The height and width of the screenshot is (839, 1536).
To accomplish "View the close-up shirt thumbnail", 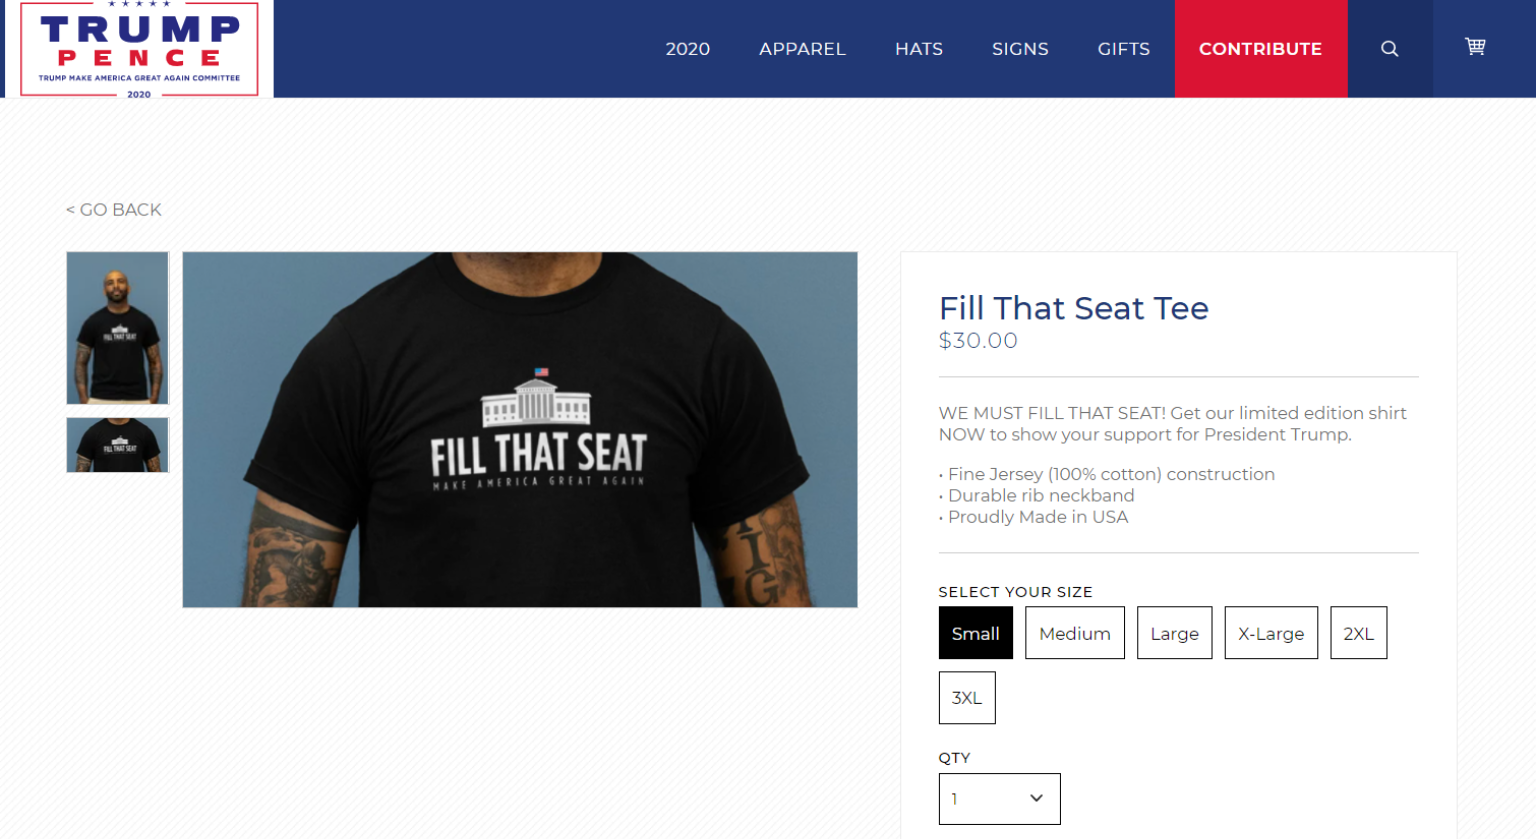I will pos(118,445).
